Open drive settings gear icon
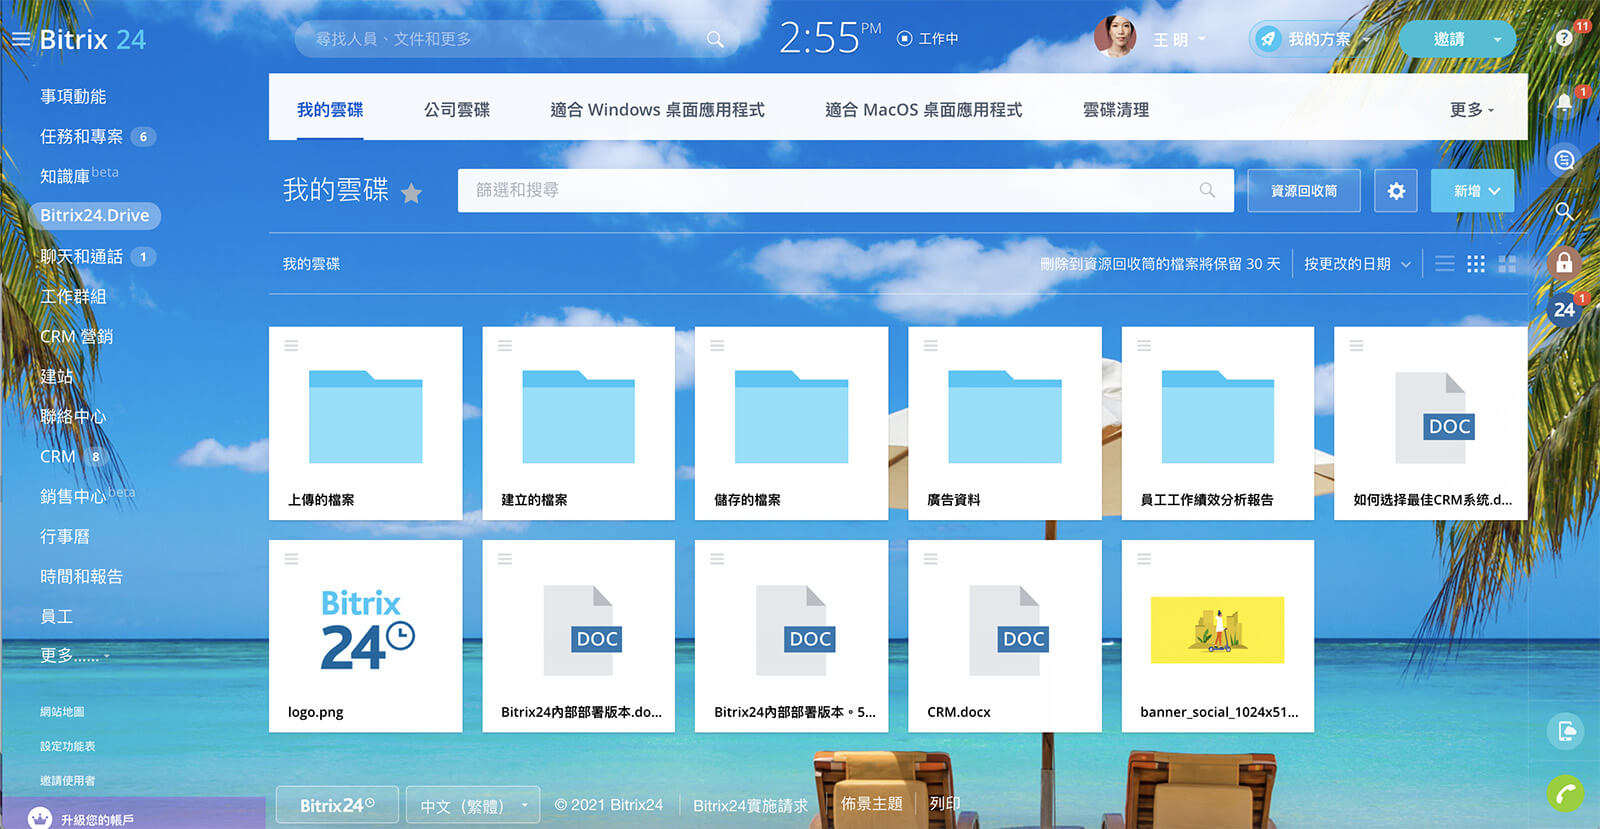The width and height of the screenshot is (1600, 829). coord(1396,191)
